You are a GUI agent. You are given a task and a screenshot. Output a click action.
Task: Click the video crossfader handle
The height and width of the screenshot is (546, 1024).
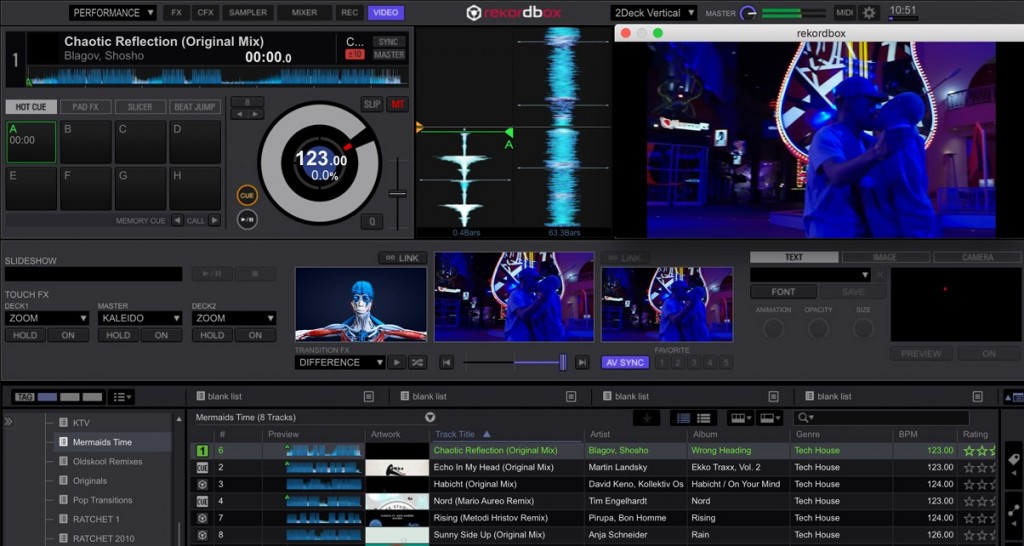tap(563, 362)
